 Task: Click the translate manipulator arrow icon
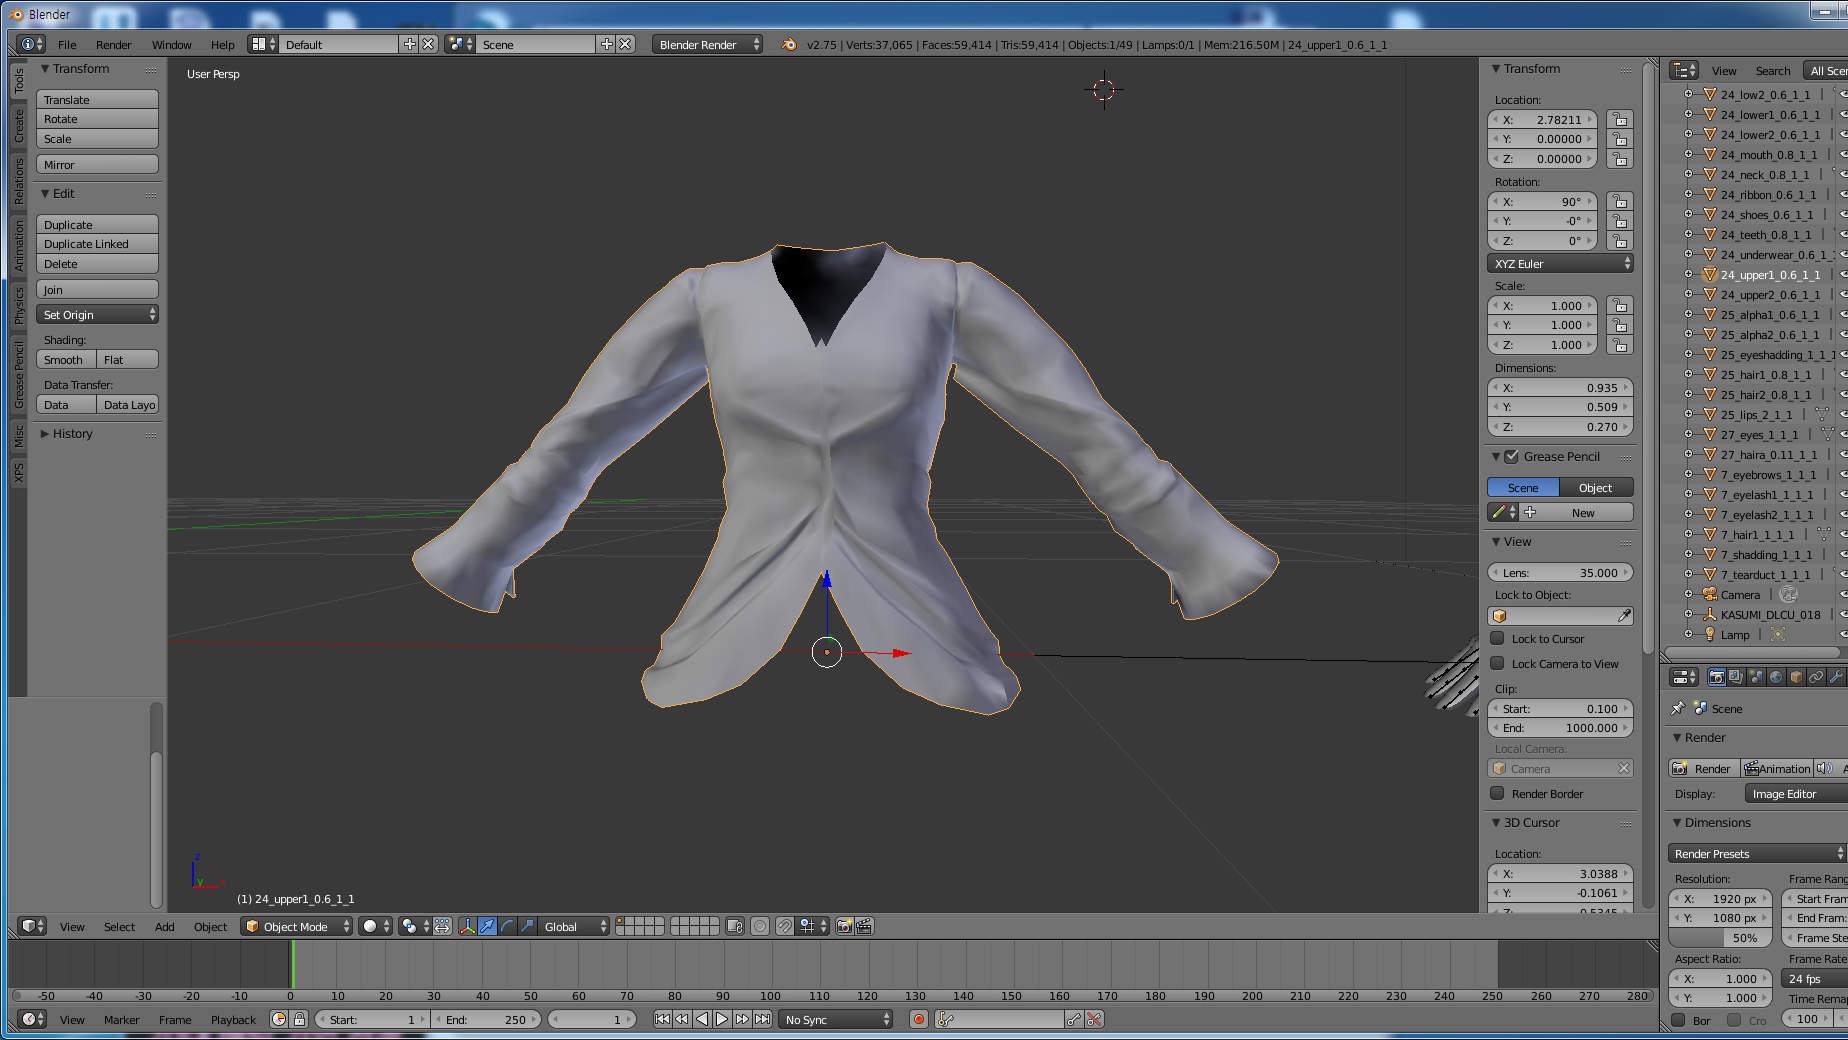pos(487,926)
